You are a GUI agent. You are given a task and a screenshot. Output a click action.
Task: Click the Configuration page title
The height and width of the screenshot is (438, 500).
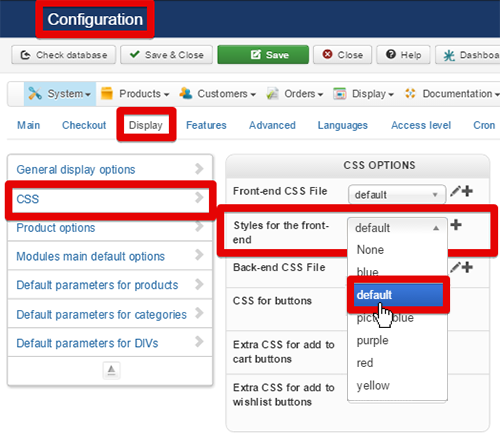95,19
